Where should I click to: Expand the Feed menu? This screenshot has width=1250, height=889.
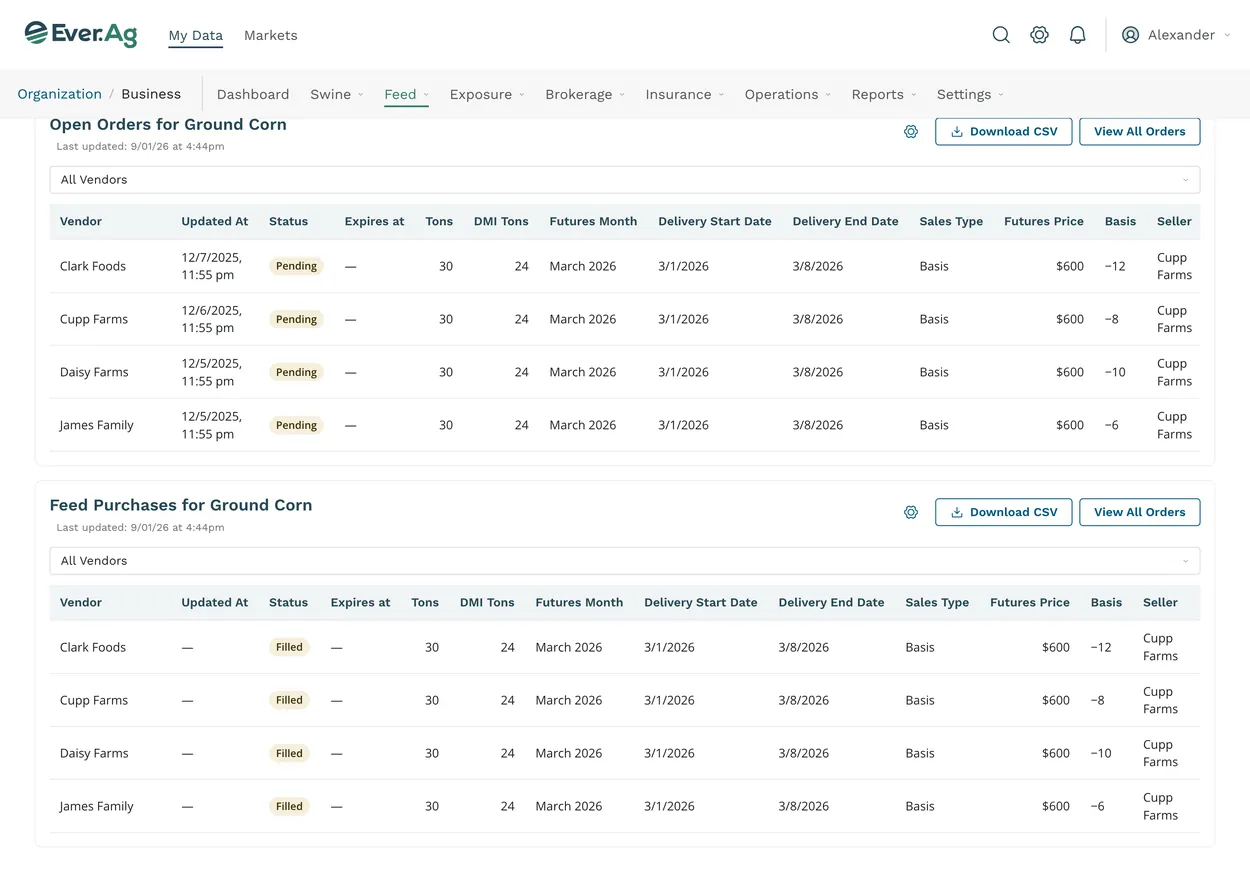click(406, 94)
